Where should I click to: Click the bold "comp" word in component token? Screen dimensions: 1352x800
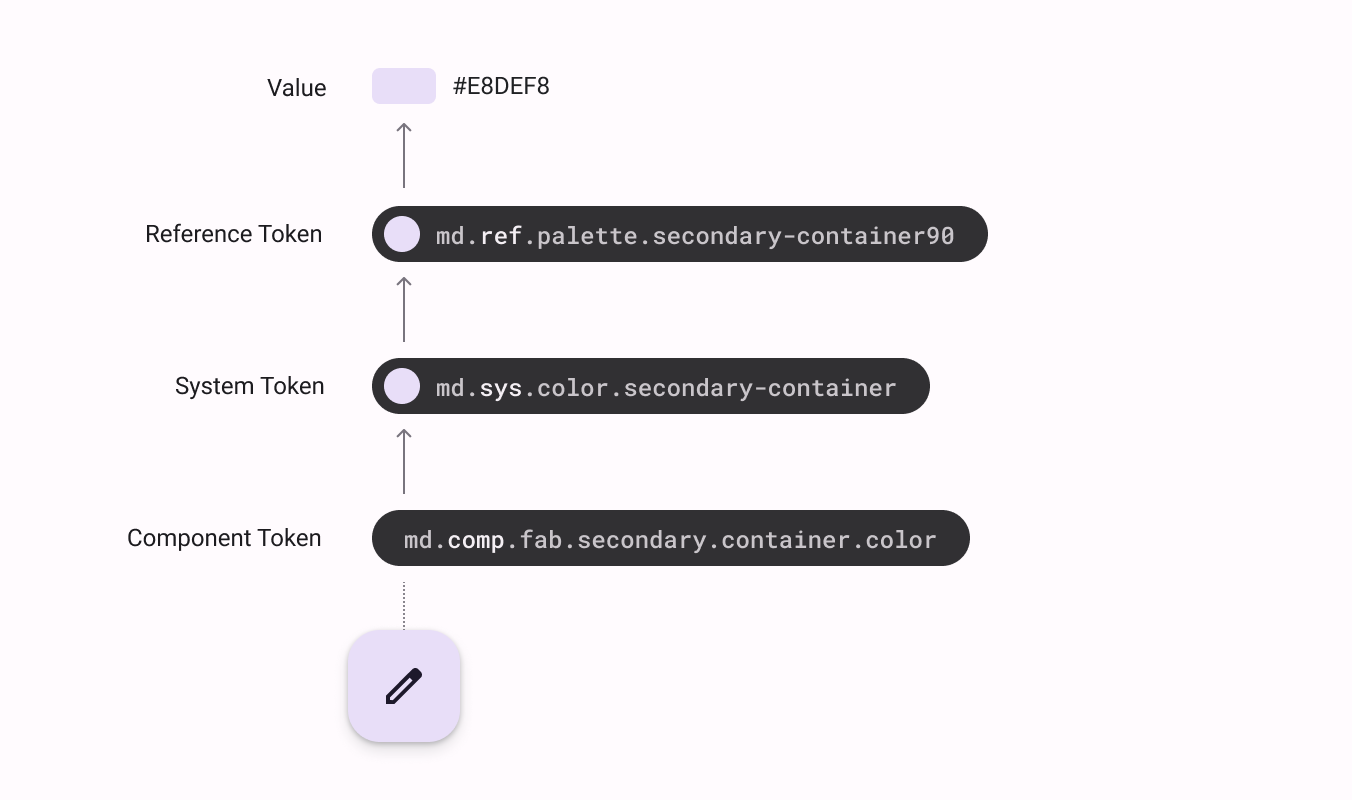click(x=476, y=540)
